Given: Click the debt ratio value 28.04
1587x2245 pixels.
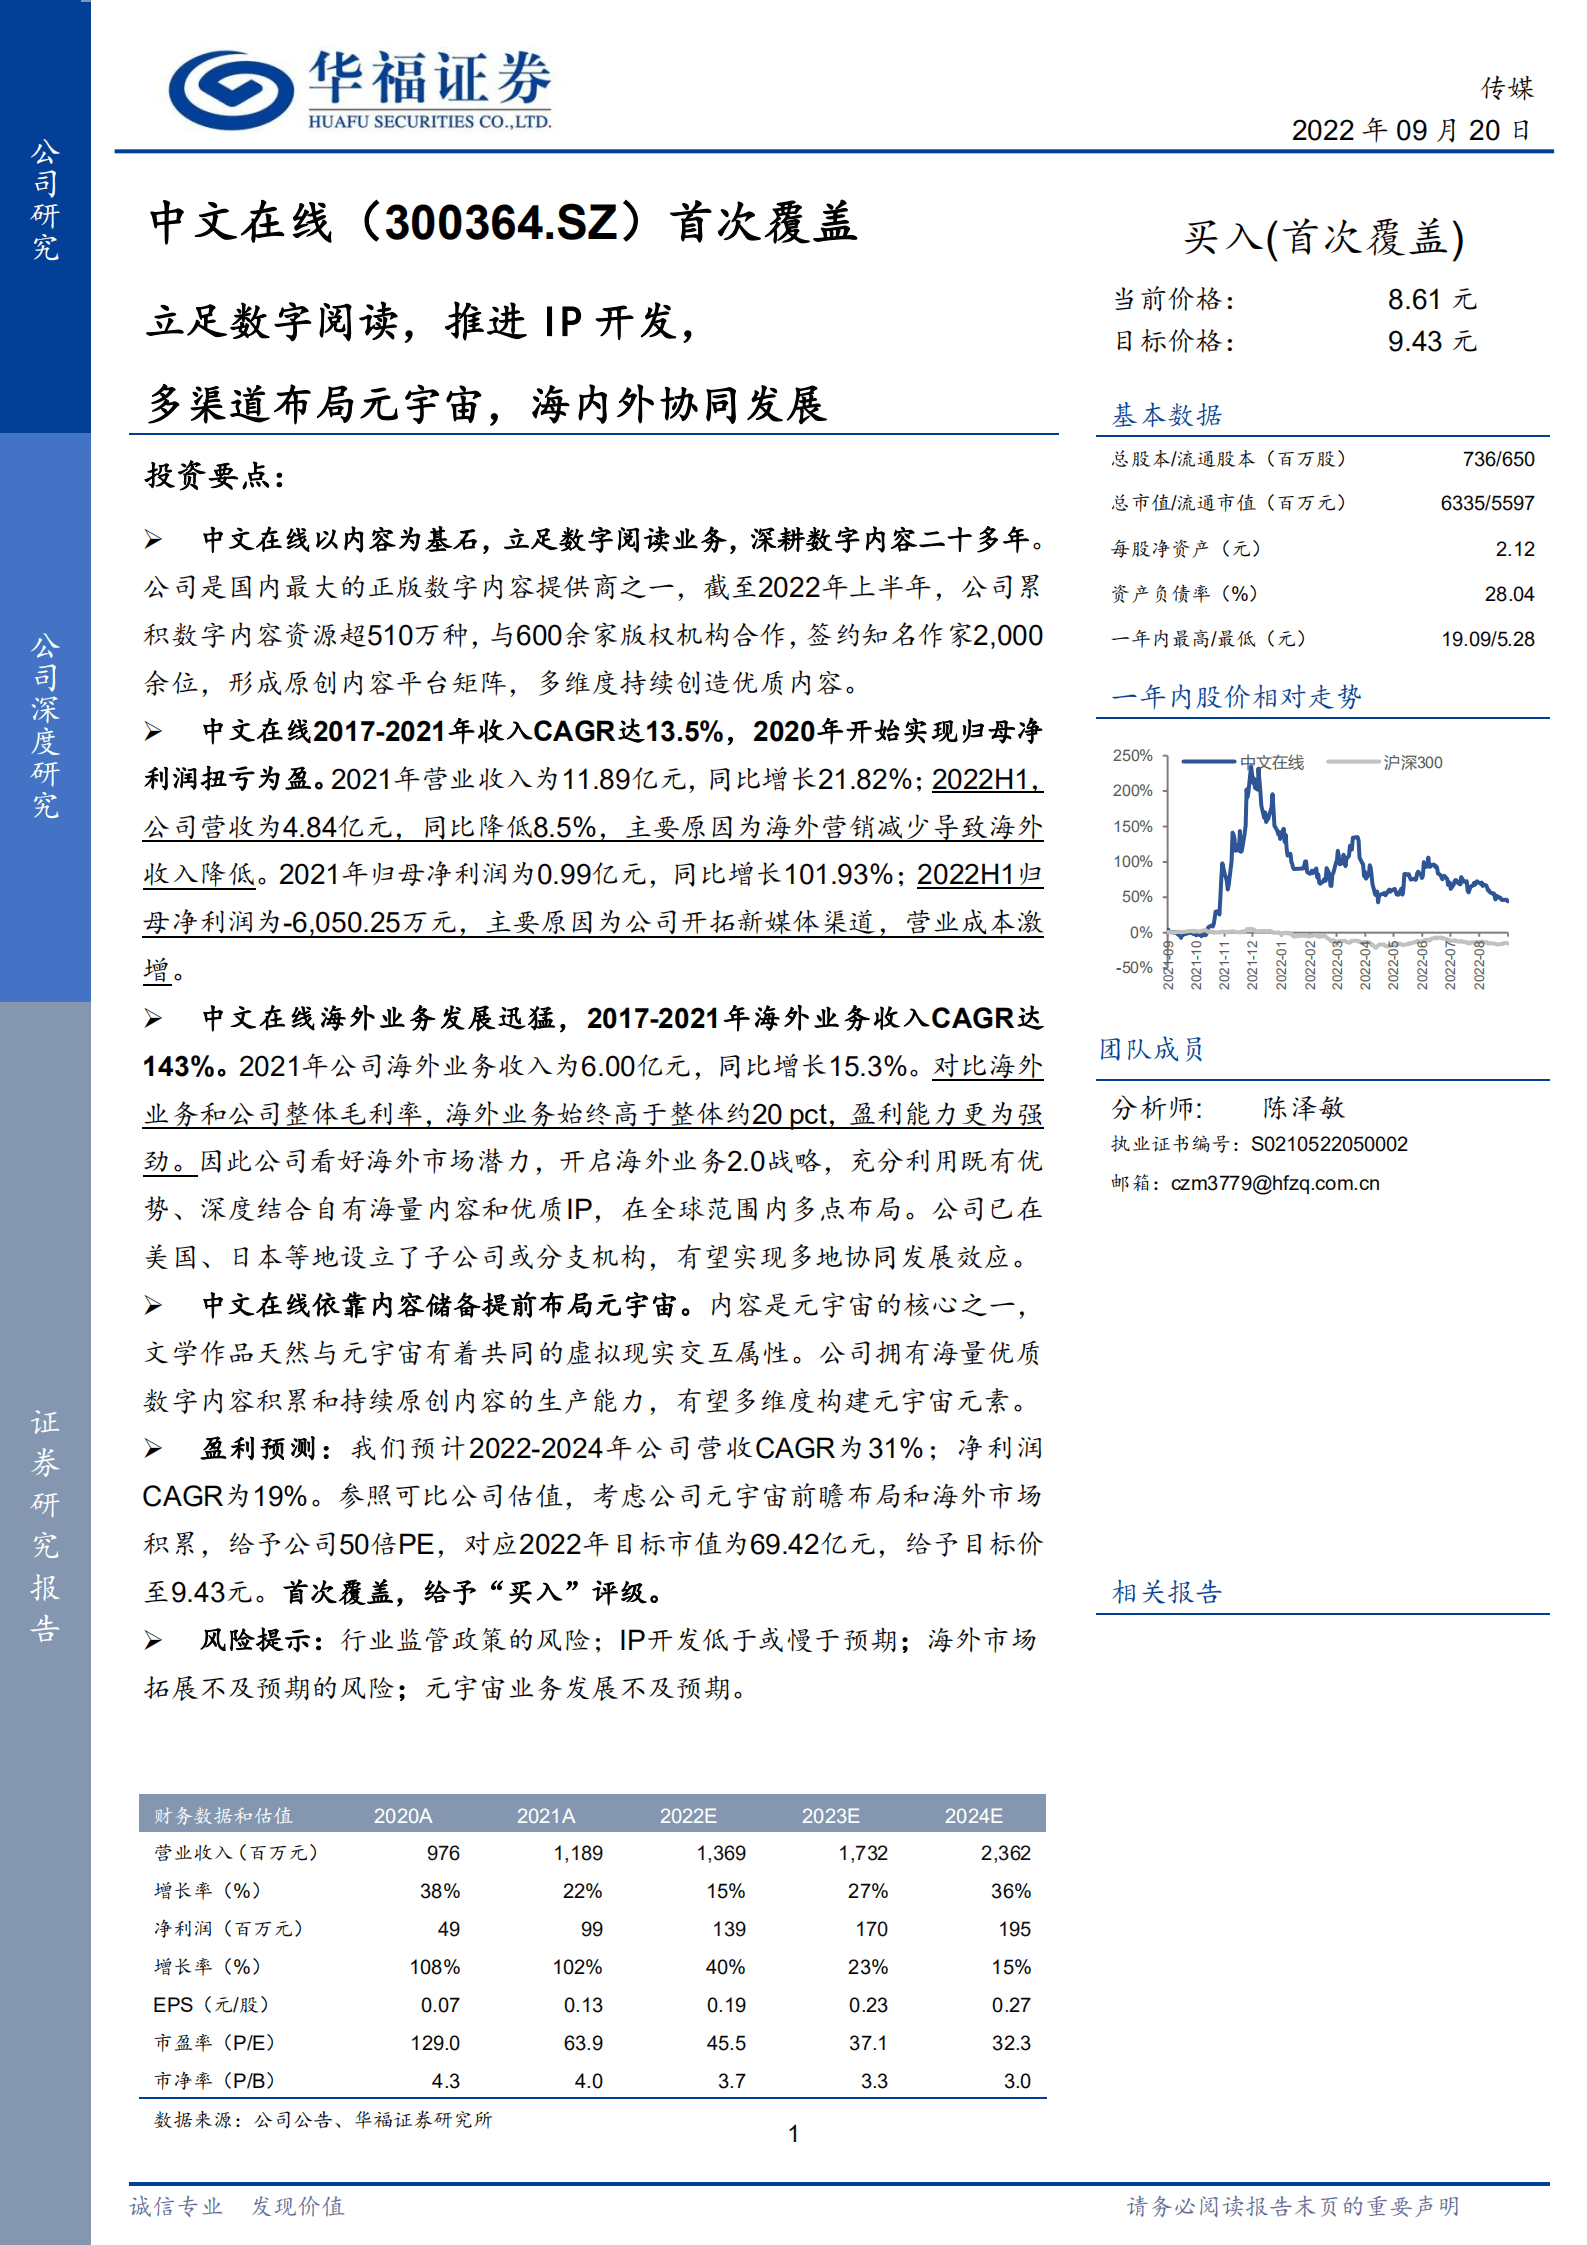Looking at the screenshot, I should coord(1509,594).
